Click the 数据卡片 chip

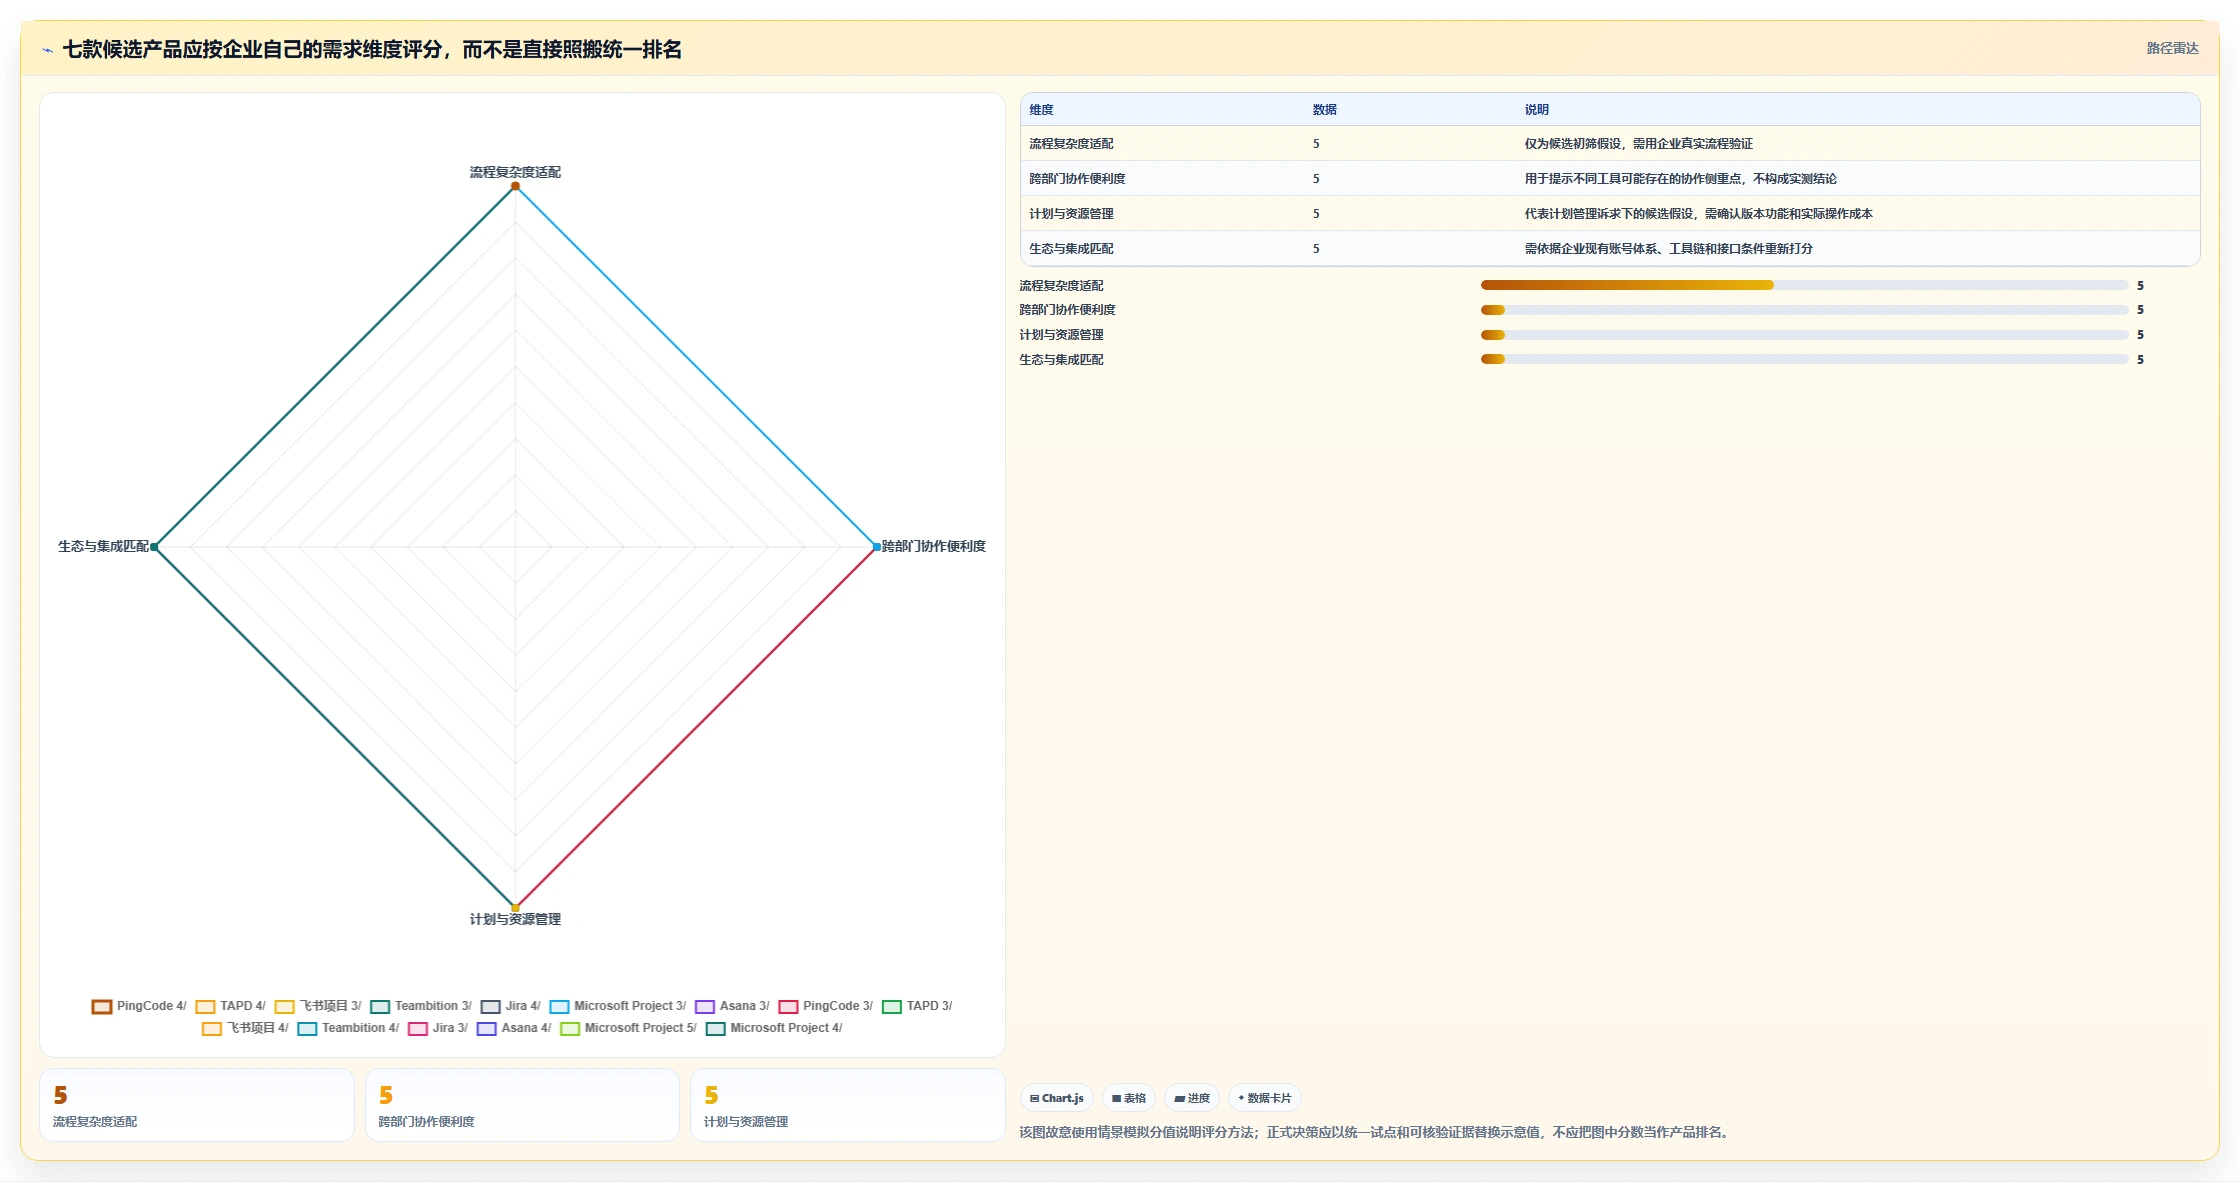(x=1265, y=1098)
